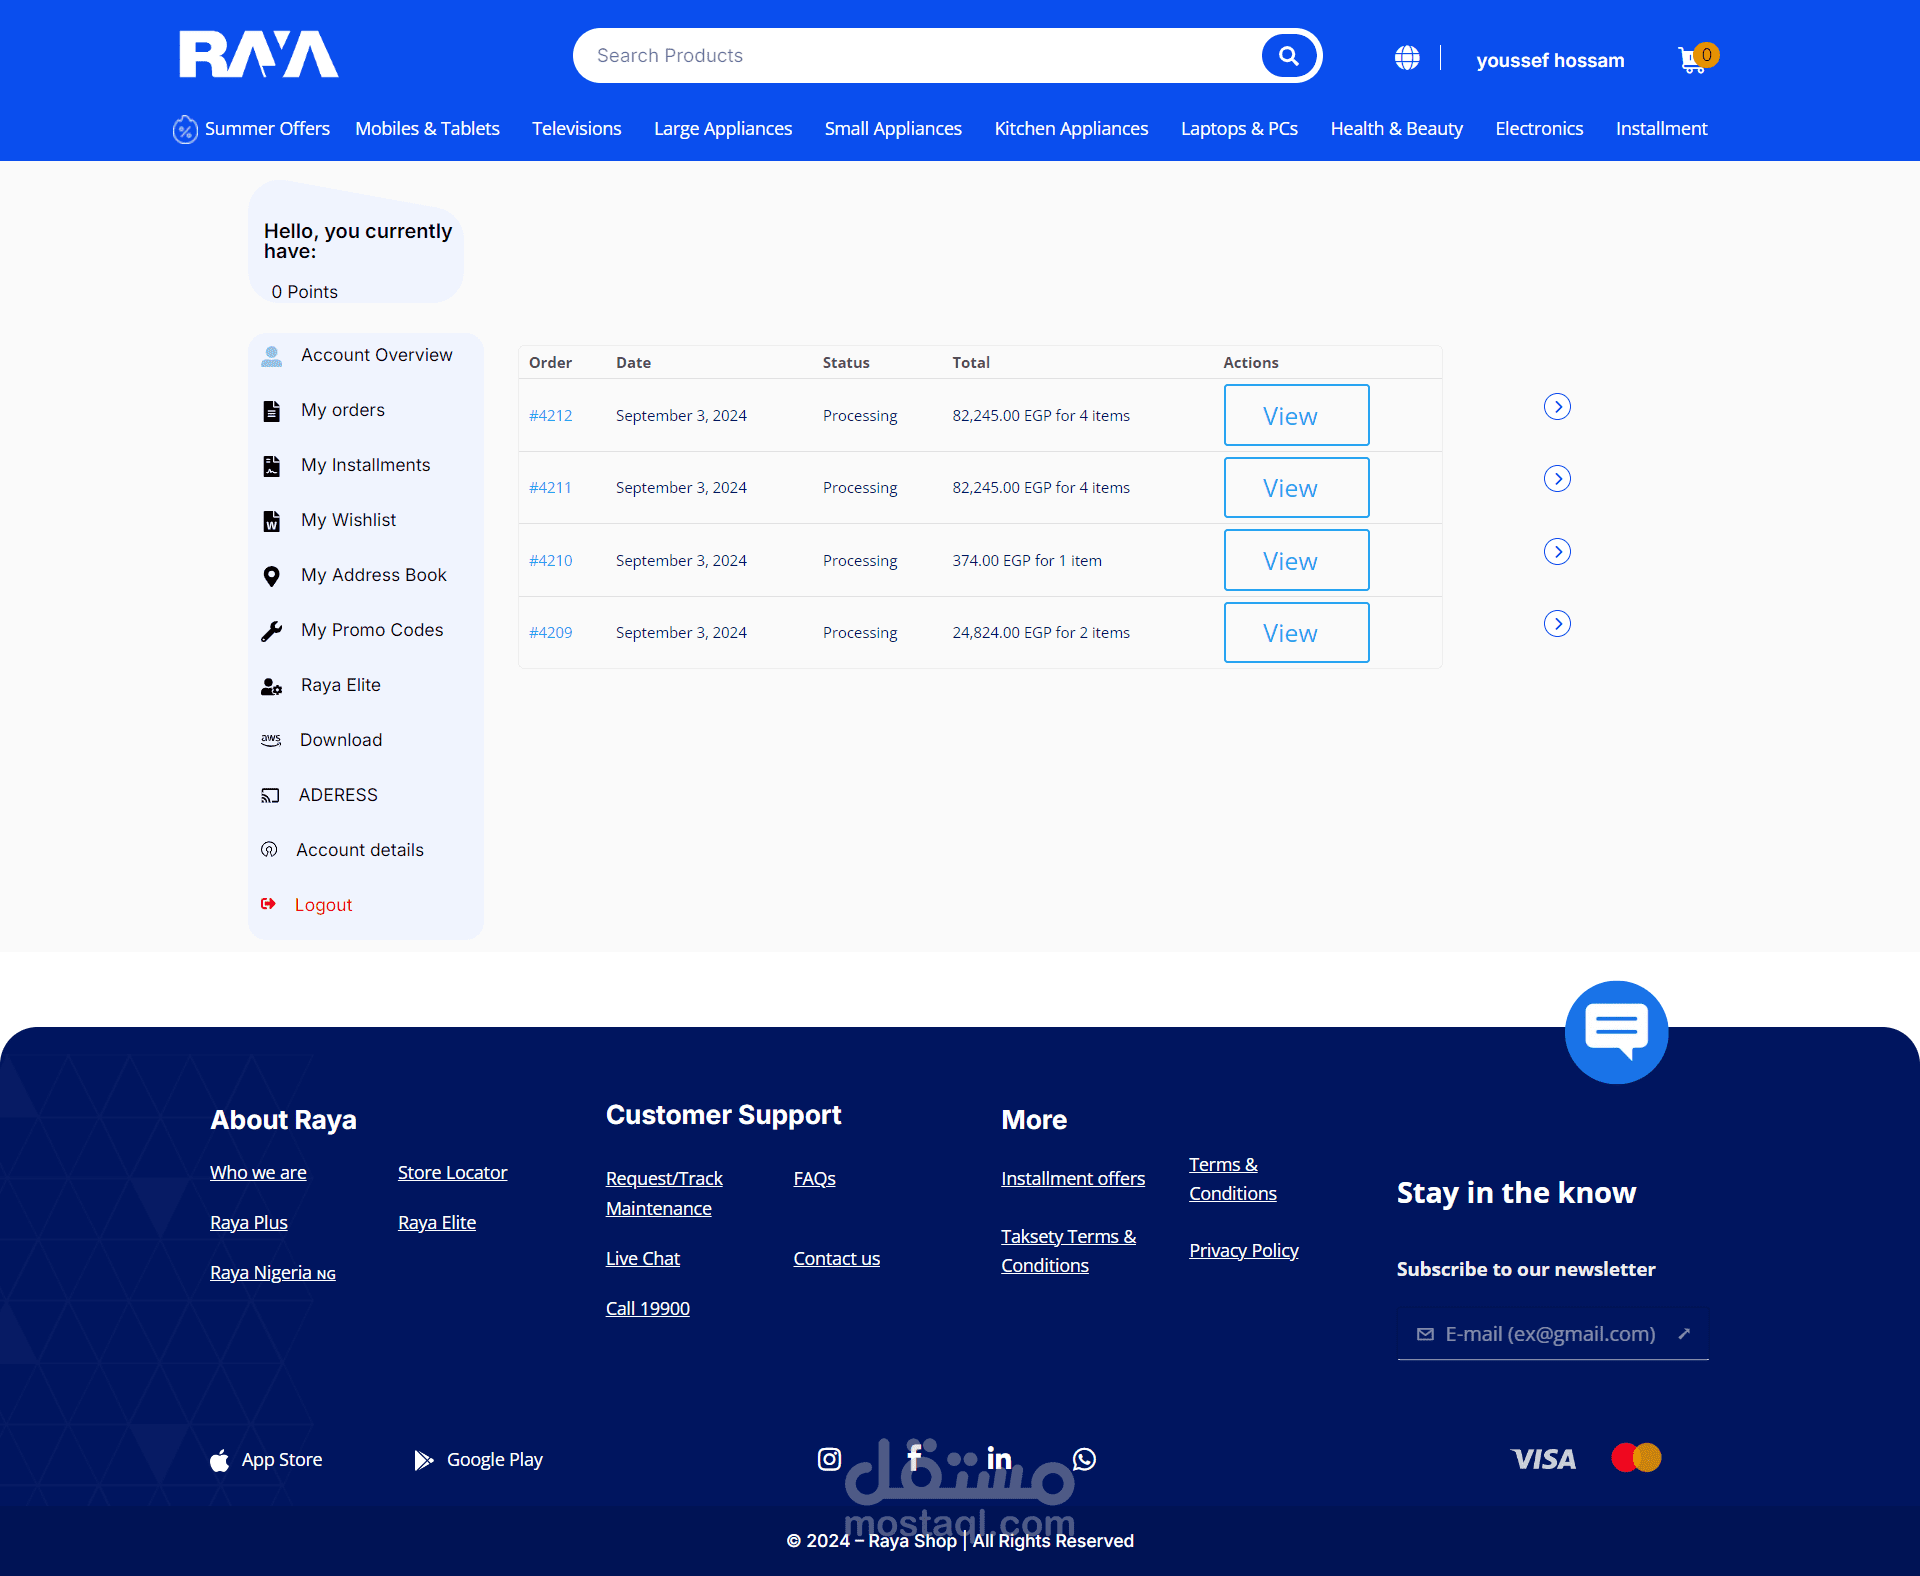Open WhatsApp icon in footer
Screen dimensions: 1920x1576
[1084, 1459]
